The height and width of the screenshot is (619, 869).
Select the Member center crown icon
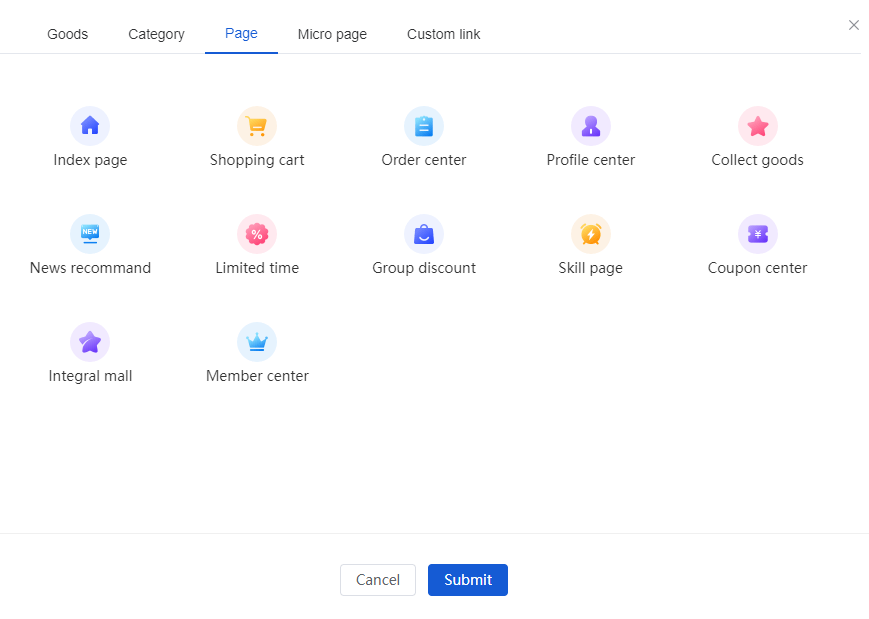point(257,342)
